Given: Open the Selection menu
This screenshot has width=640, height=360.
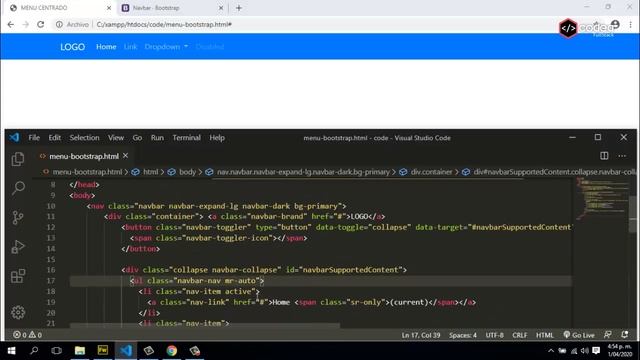Looking at the screenshot, I should coord(84,138).
